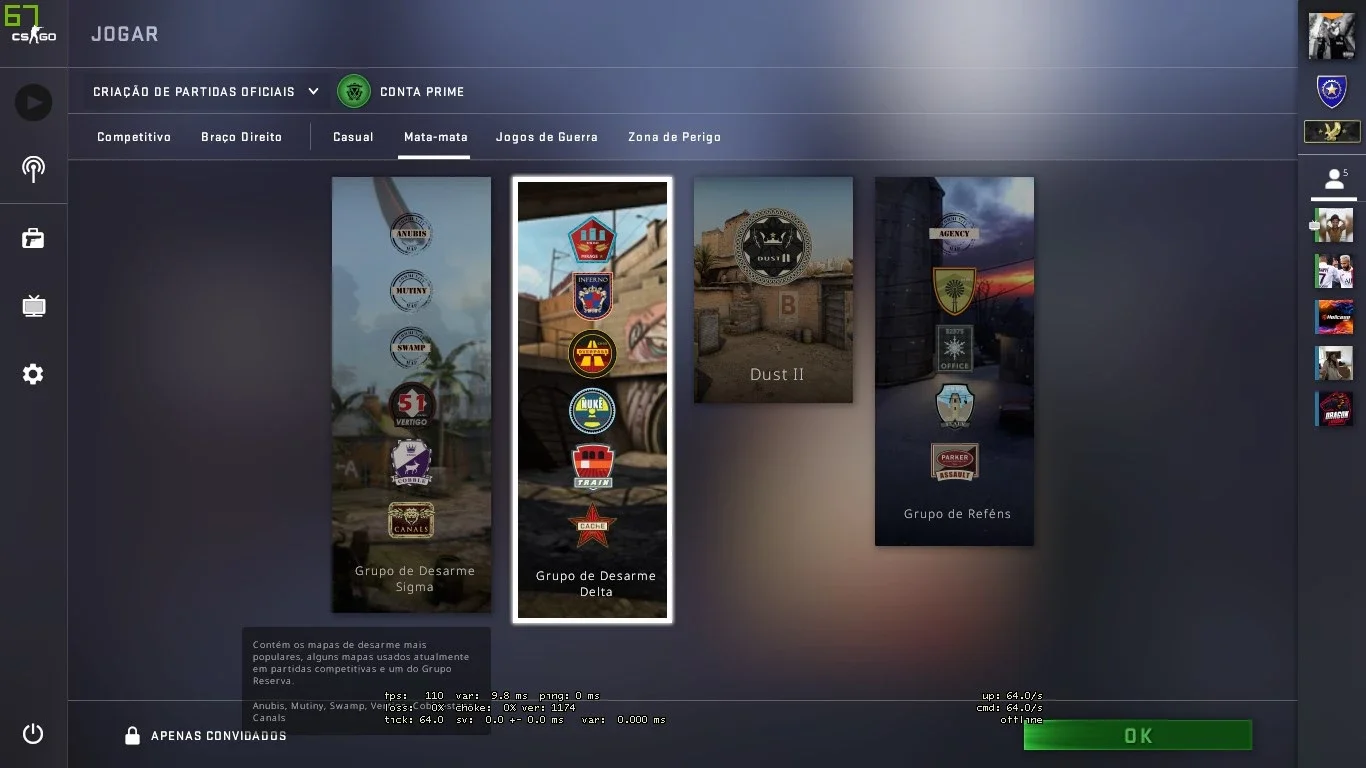
Task: Select the Grupo de Reféns label
Action: pyautogui.click(x=957, y=514)
